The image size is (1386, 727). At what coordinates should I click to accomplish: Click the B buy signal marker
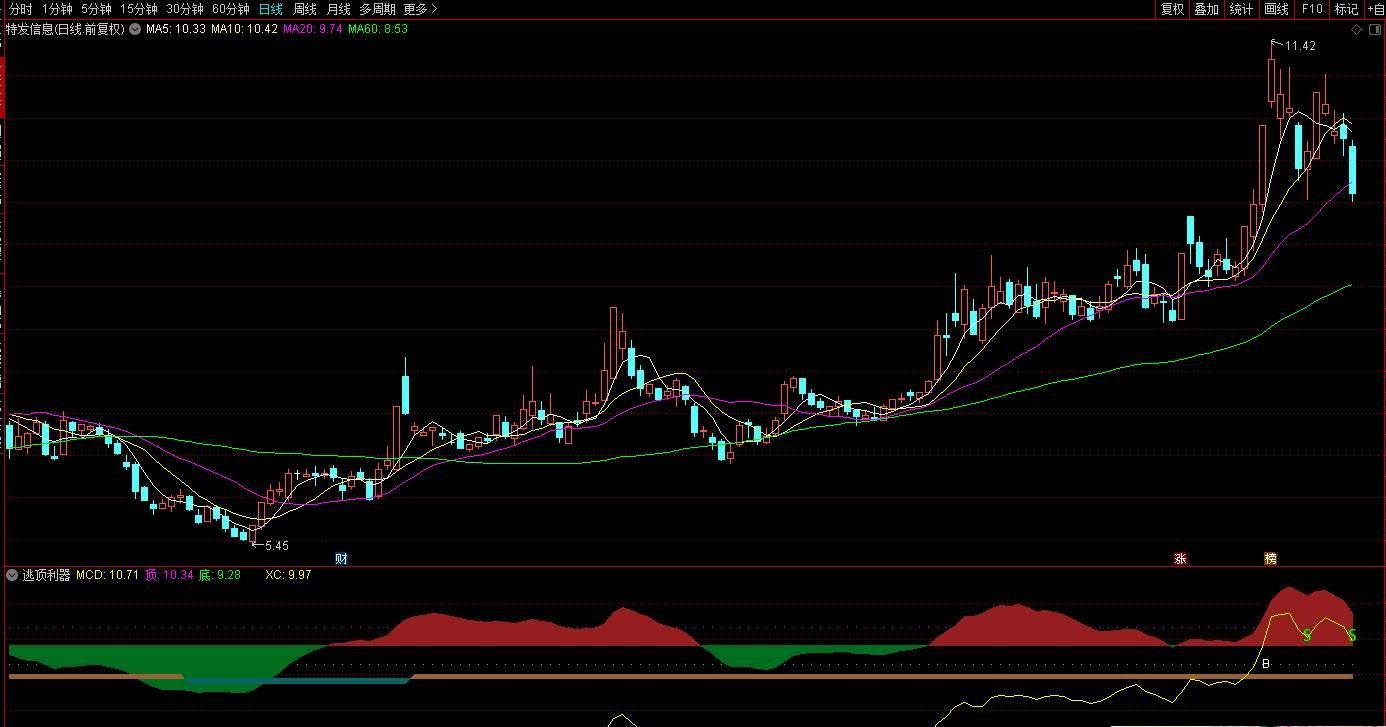pos(1265,663)
